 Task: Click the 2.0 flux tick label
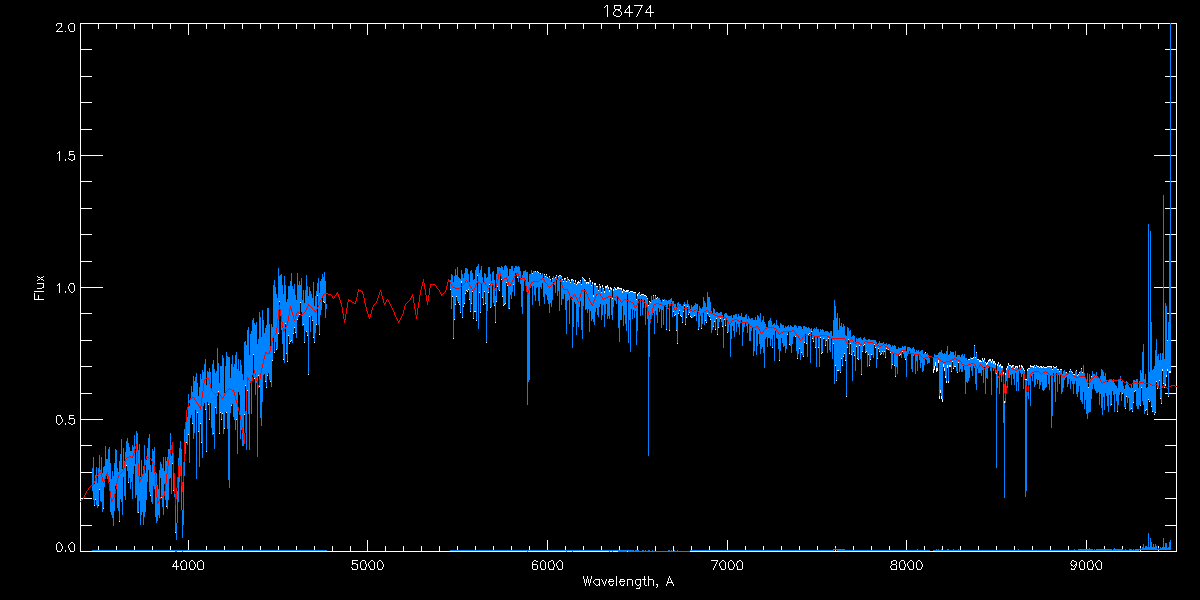coord(65,27)
